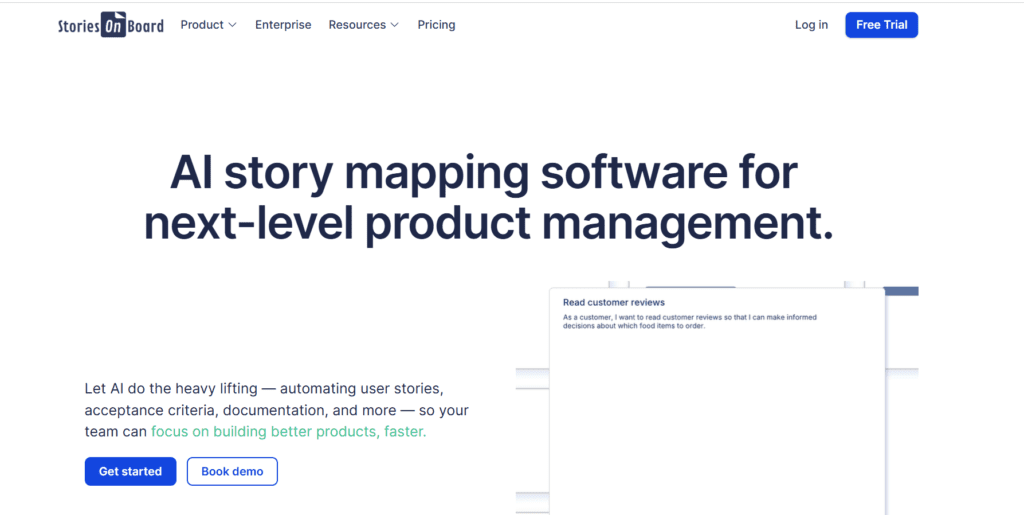Click the dark "On" box in logo
Screen dimensions: 1024x515
[x=113, y=26]
